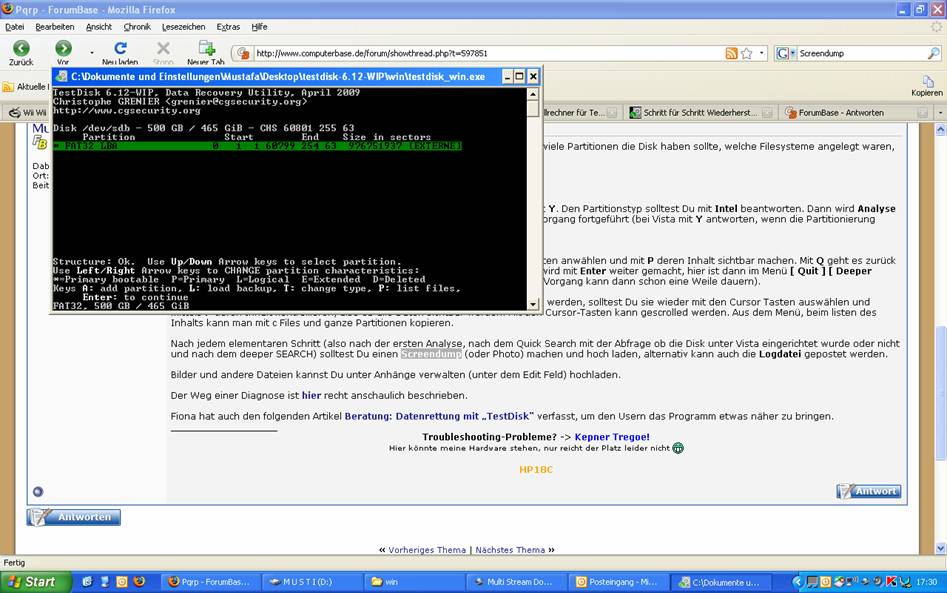The width and height of the screenshot is (947, 593).
Task: Open the Windows Start menu
Action: tap(36, 582)
